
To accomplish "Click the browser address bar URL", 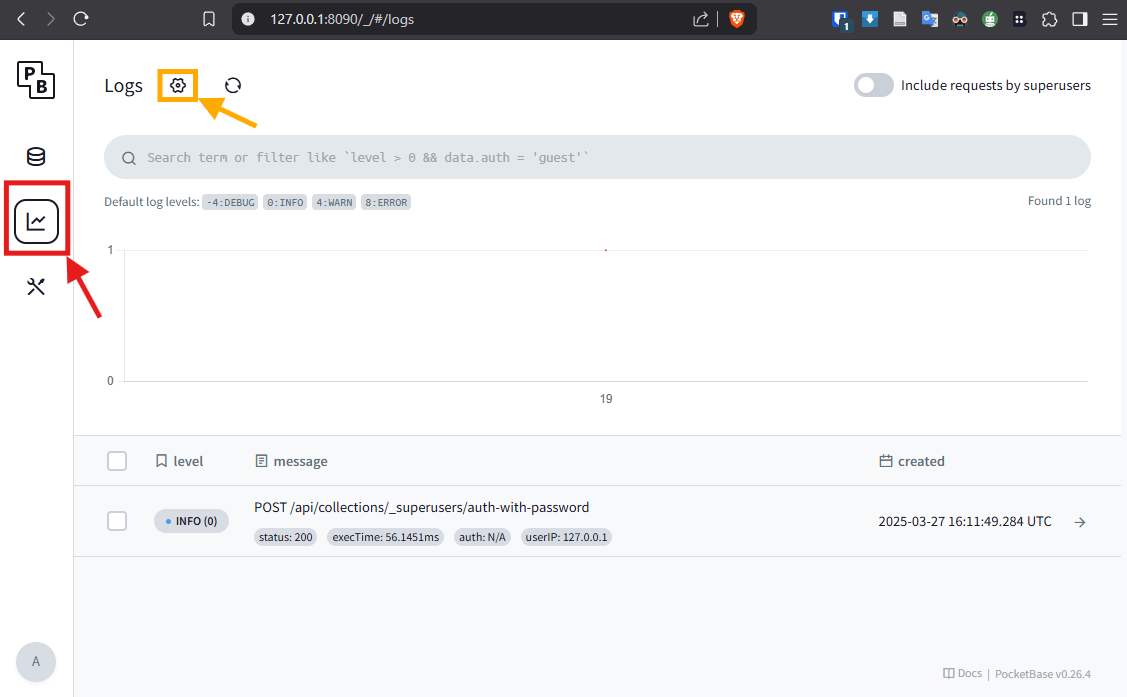I will tap(342, 19).
